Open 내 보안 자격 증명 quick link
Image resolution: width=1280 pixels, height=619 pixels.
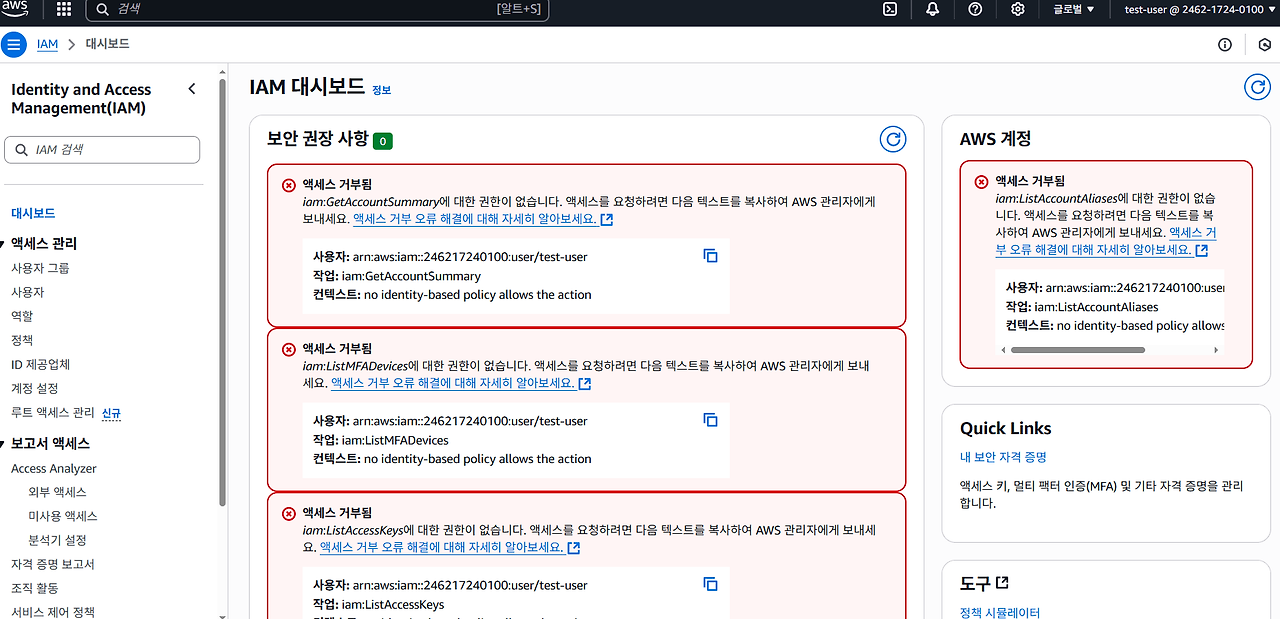[1003, 457]
